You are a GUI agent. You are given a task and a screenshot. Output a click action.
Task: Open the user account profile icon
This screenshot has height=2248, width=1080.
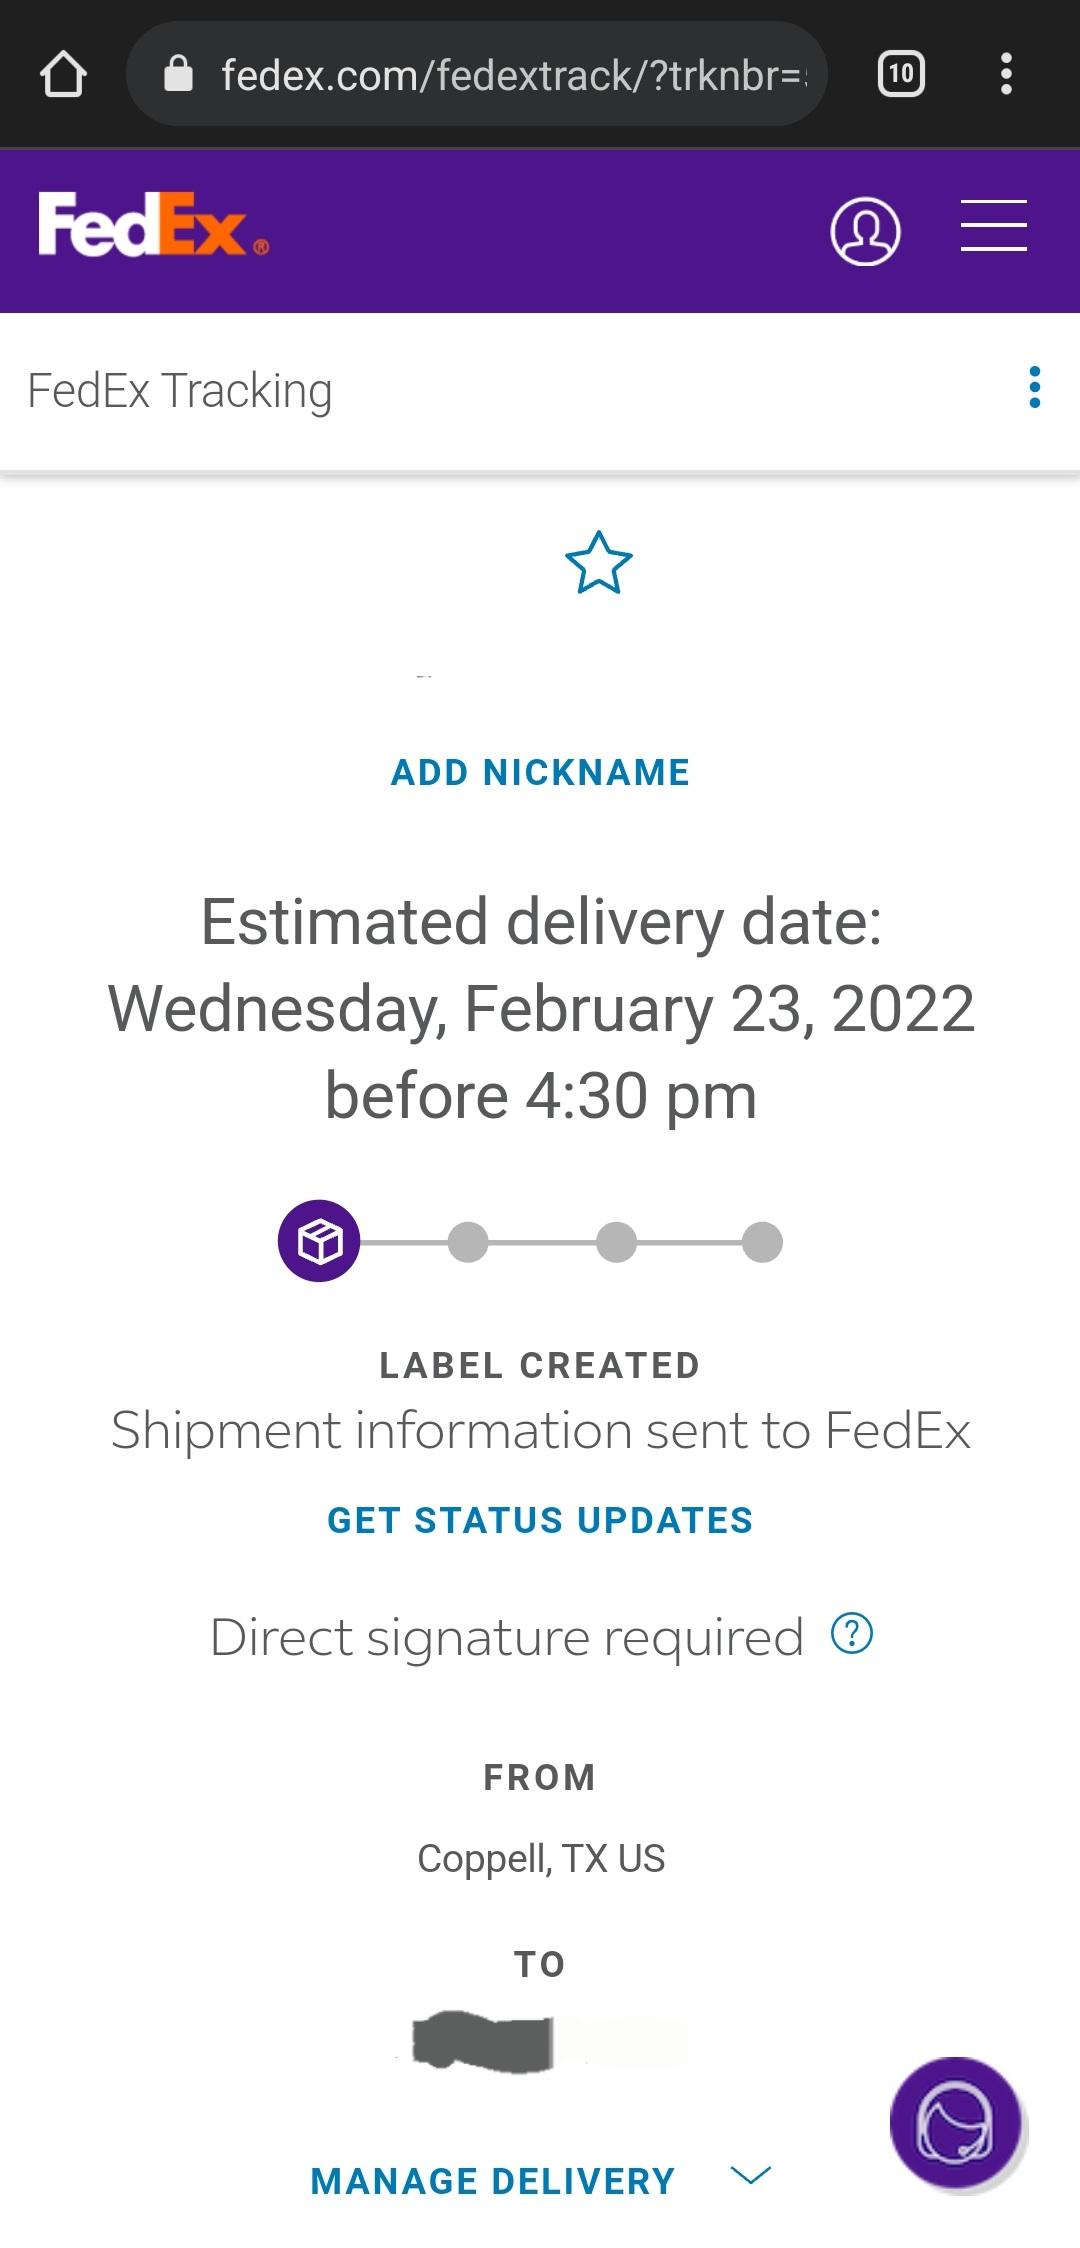pos(865,231)
